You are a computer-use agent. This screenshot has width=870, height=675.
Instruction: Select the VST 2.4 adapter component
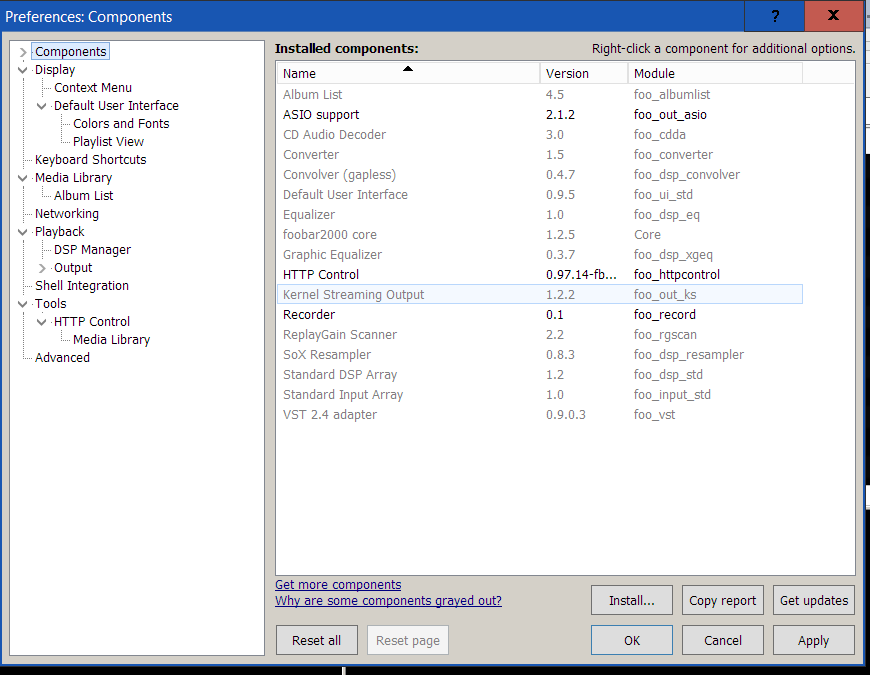point(540,414)
